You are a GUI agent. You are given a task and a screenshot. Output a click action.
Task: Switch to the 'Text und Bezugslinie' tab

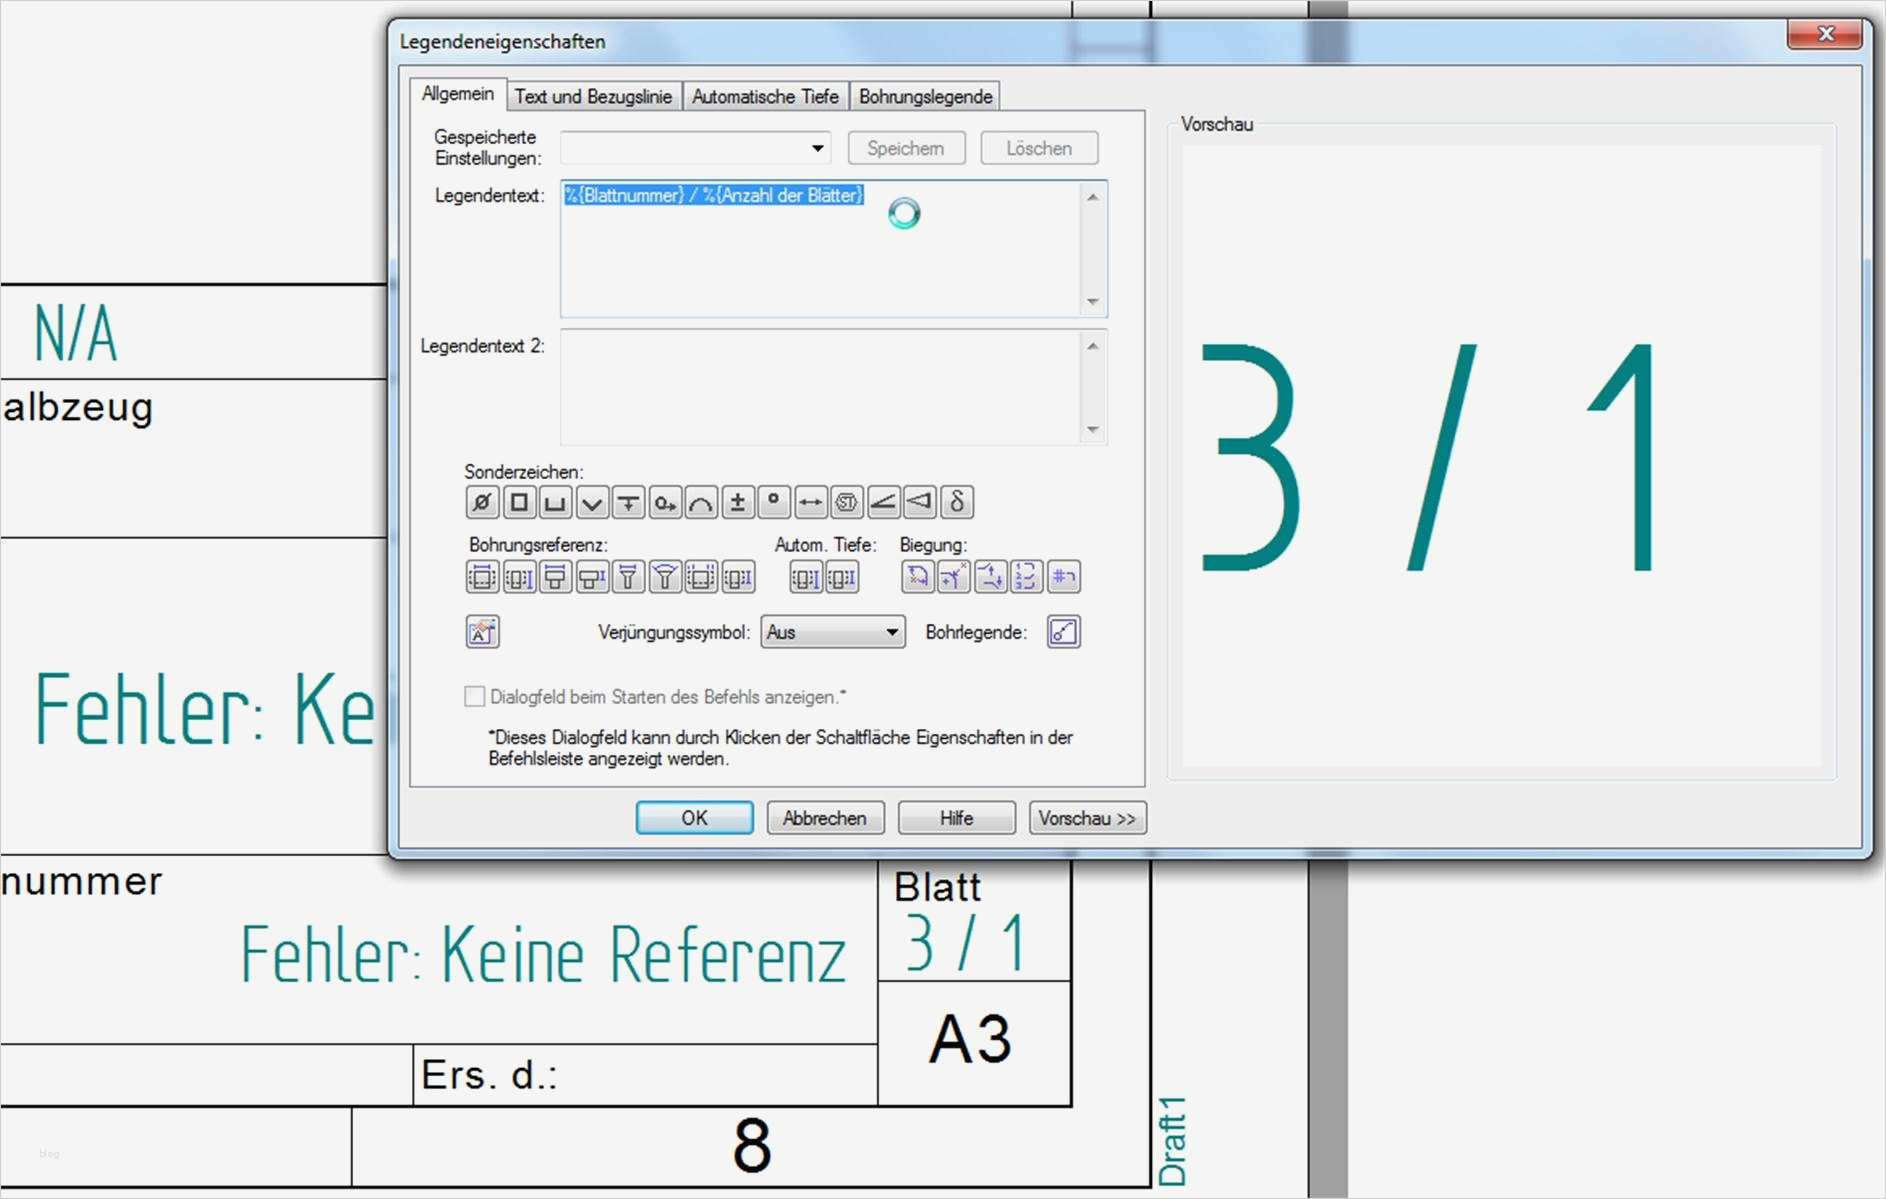594,96
